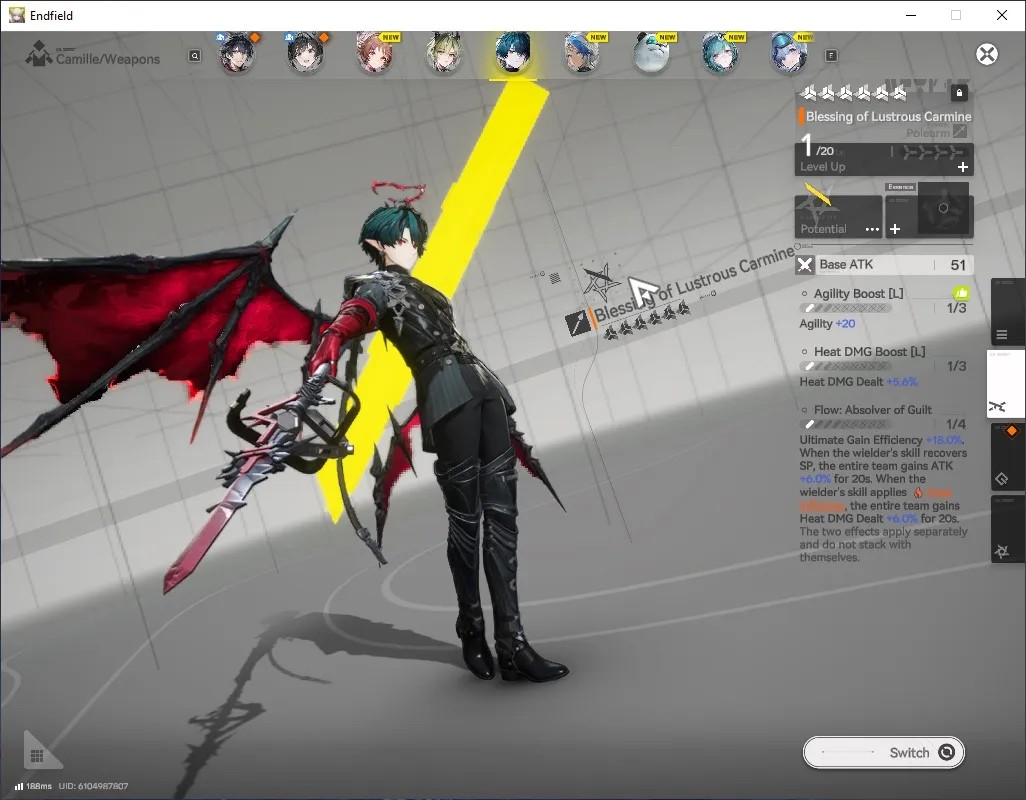Click the orange heat flame status icon
The height and width of the screenshot is (800, 1026).
pos(918,492)
